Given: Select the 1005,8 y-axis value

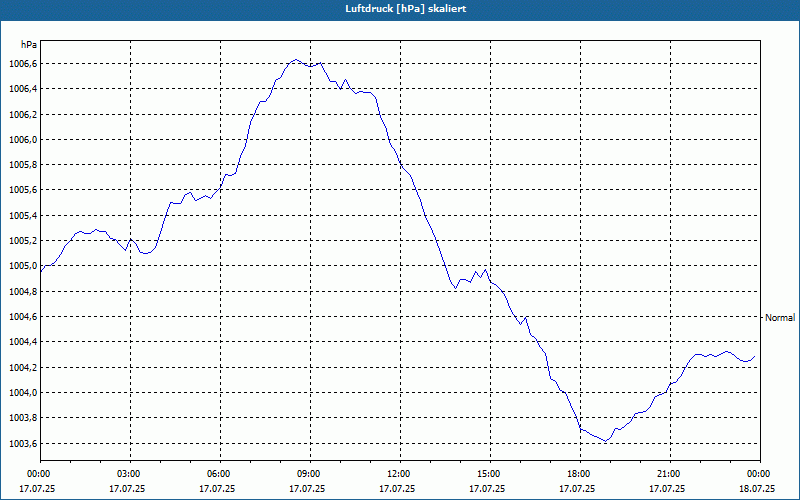Looking at the screenshot, I should pos(23,165).
